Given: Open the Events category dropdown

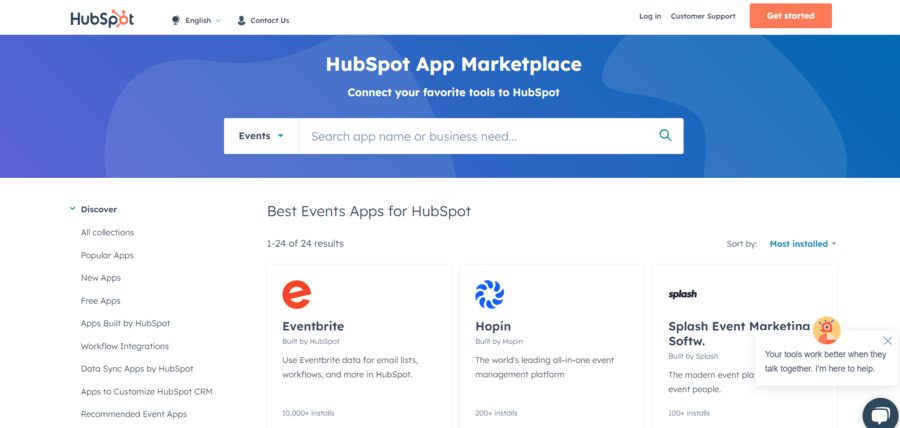Looking at the screenshot, I should (x=261, y=136).
